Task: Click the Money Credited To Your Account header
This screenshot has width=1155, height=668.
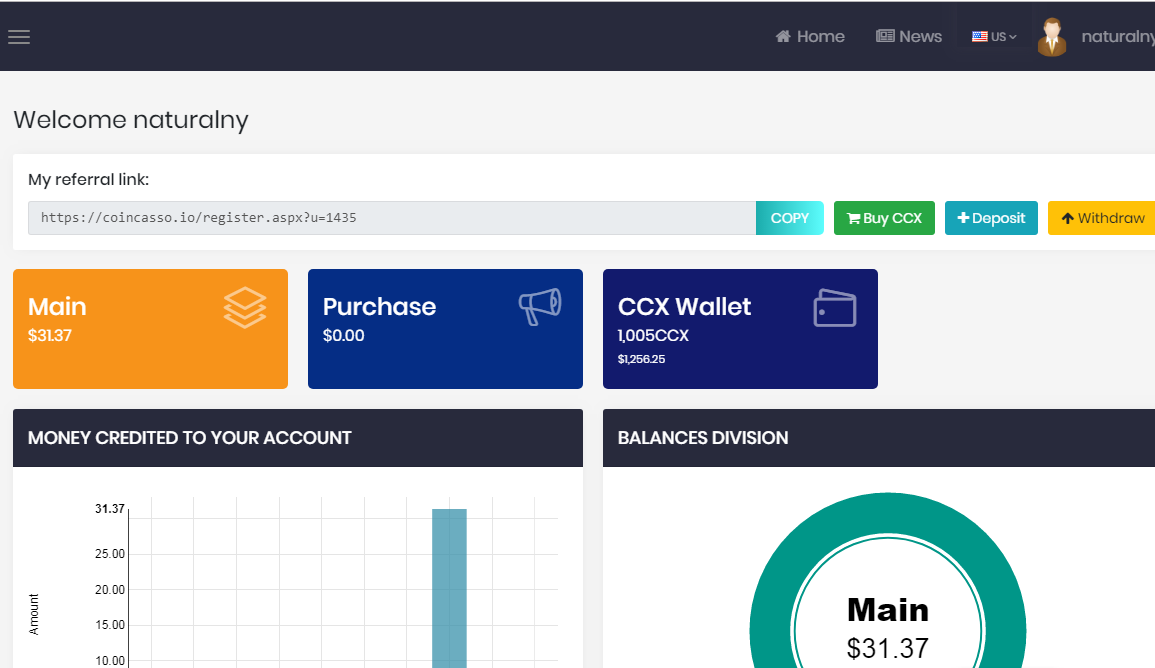Action: [x=298, y=437]
